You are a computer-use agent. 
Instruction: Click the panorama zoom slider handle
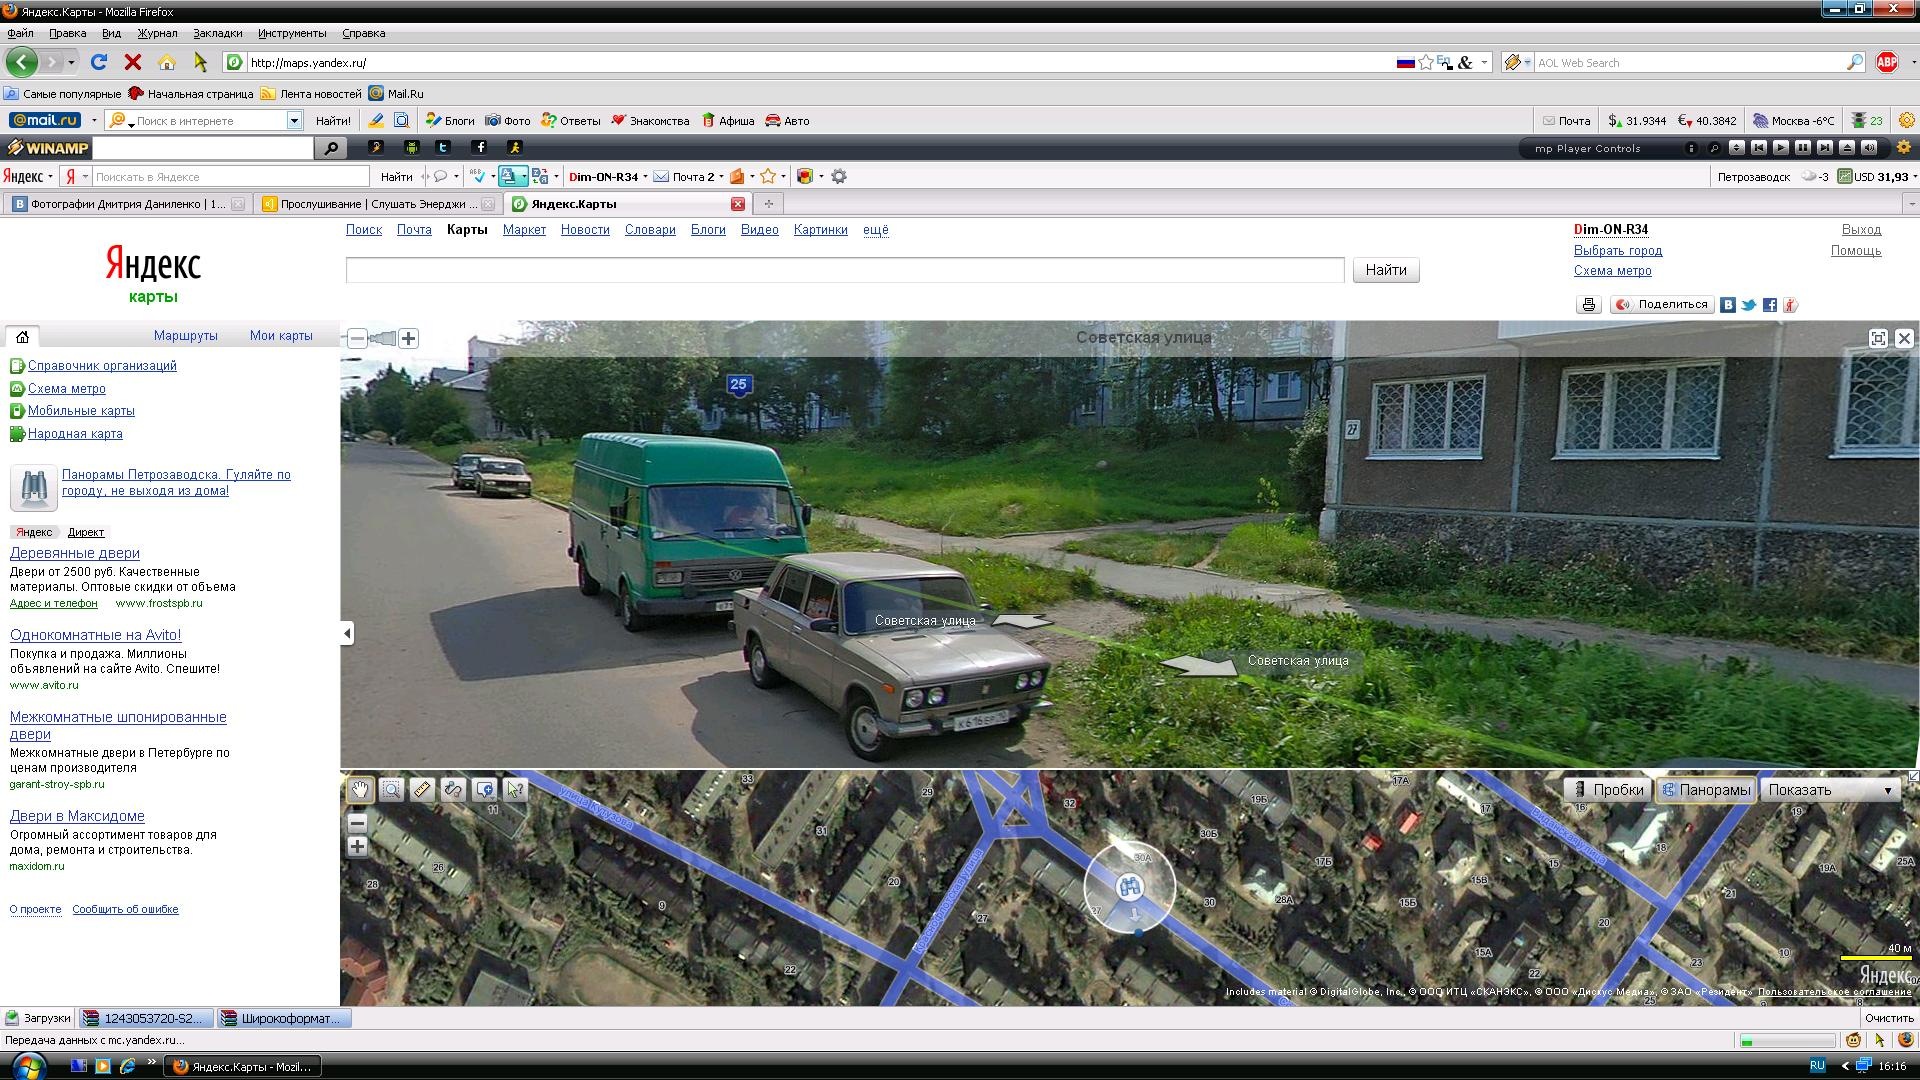pos(385,339)
